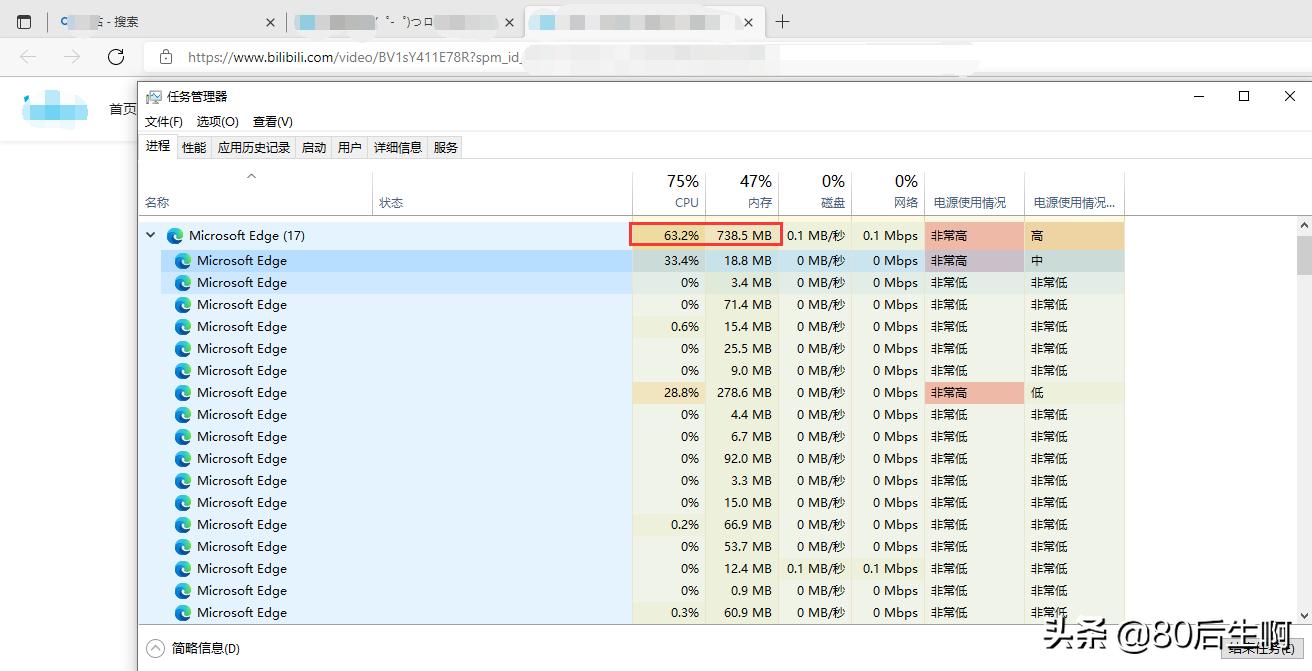Click the tab actions icon in browser
1312x671 pixels.
click(x=24, y=22)
